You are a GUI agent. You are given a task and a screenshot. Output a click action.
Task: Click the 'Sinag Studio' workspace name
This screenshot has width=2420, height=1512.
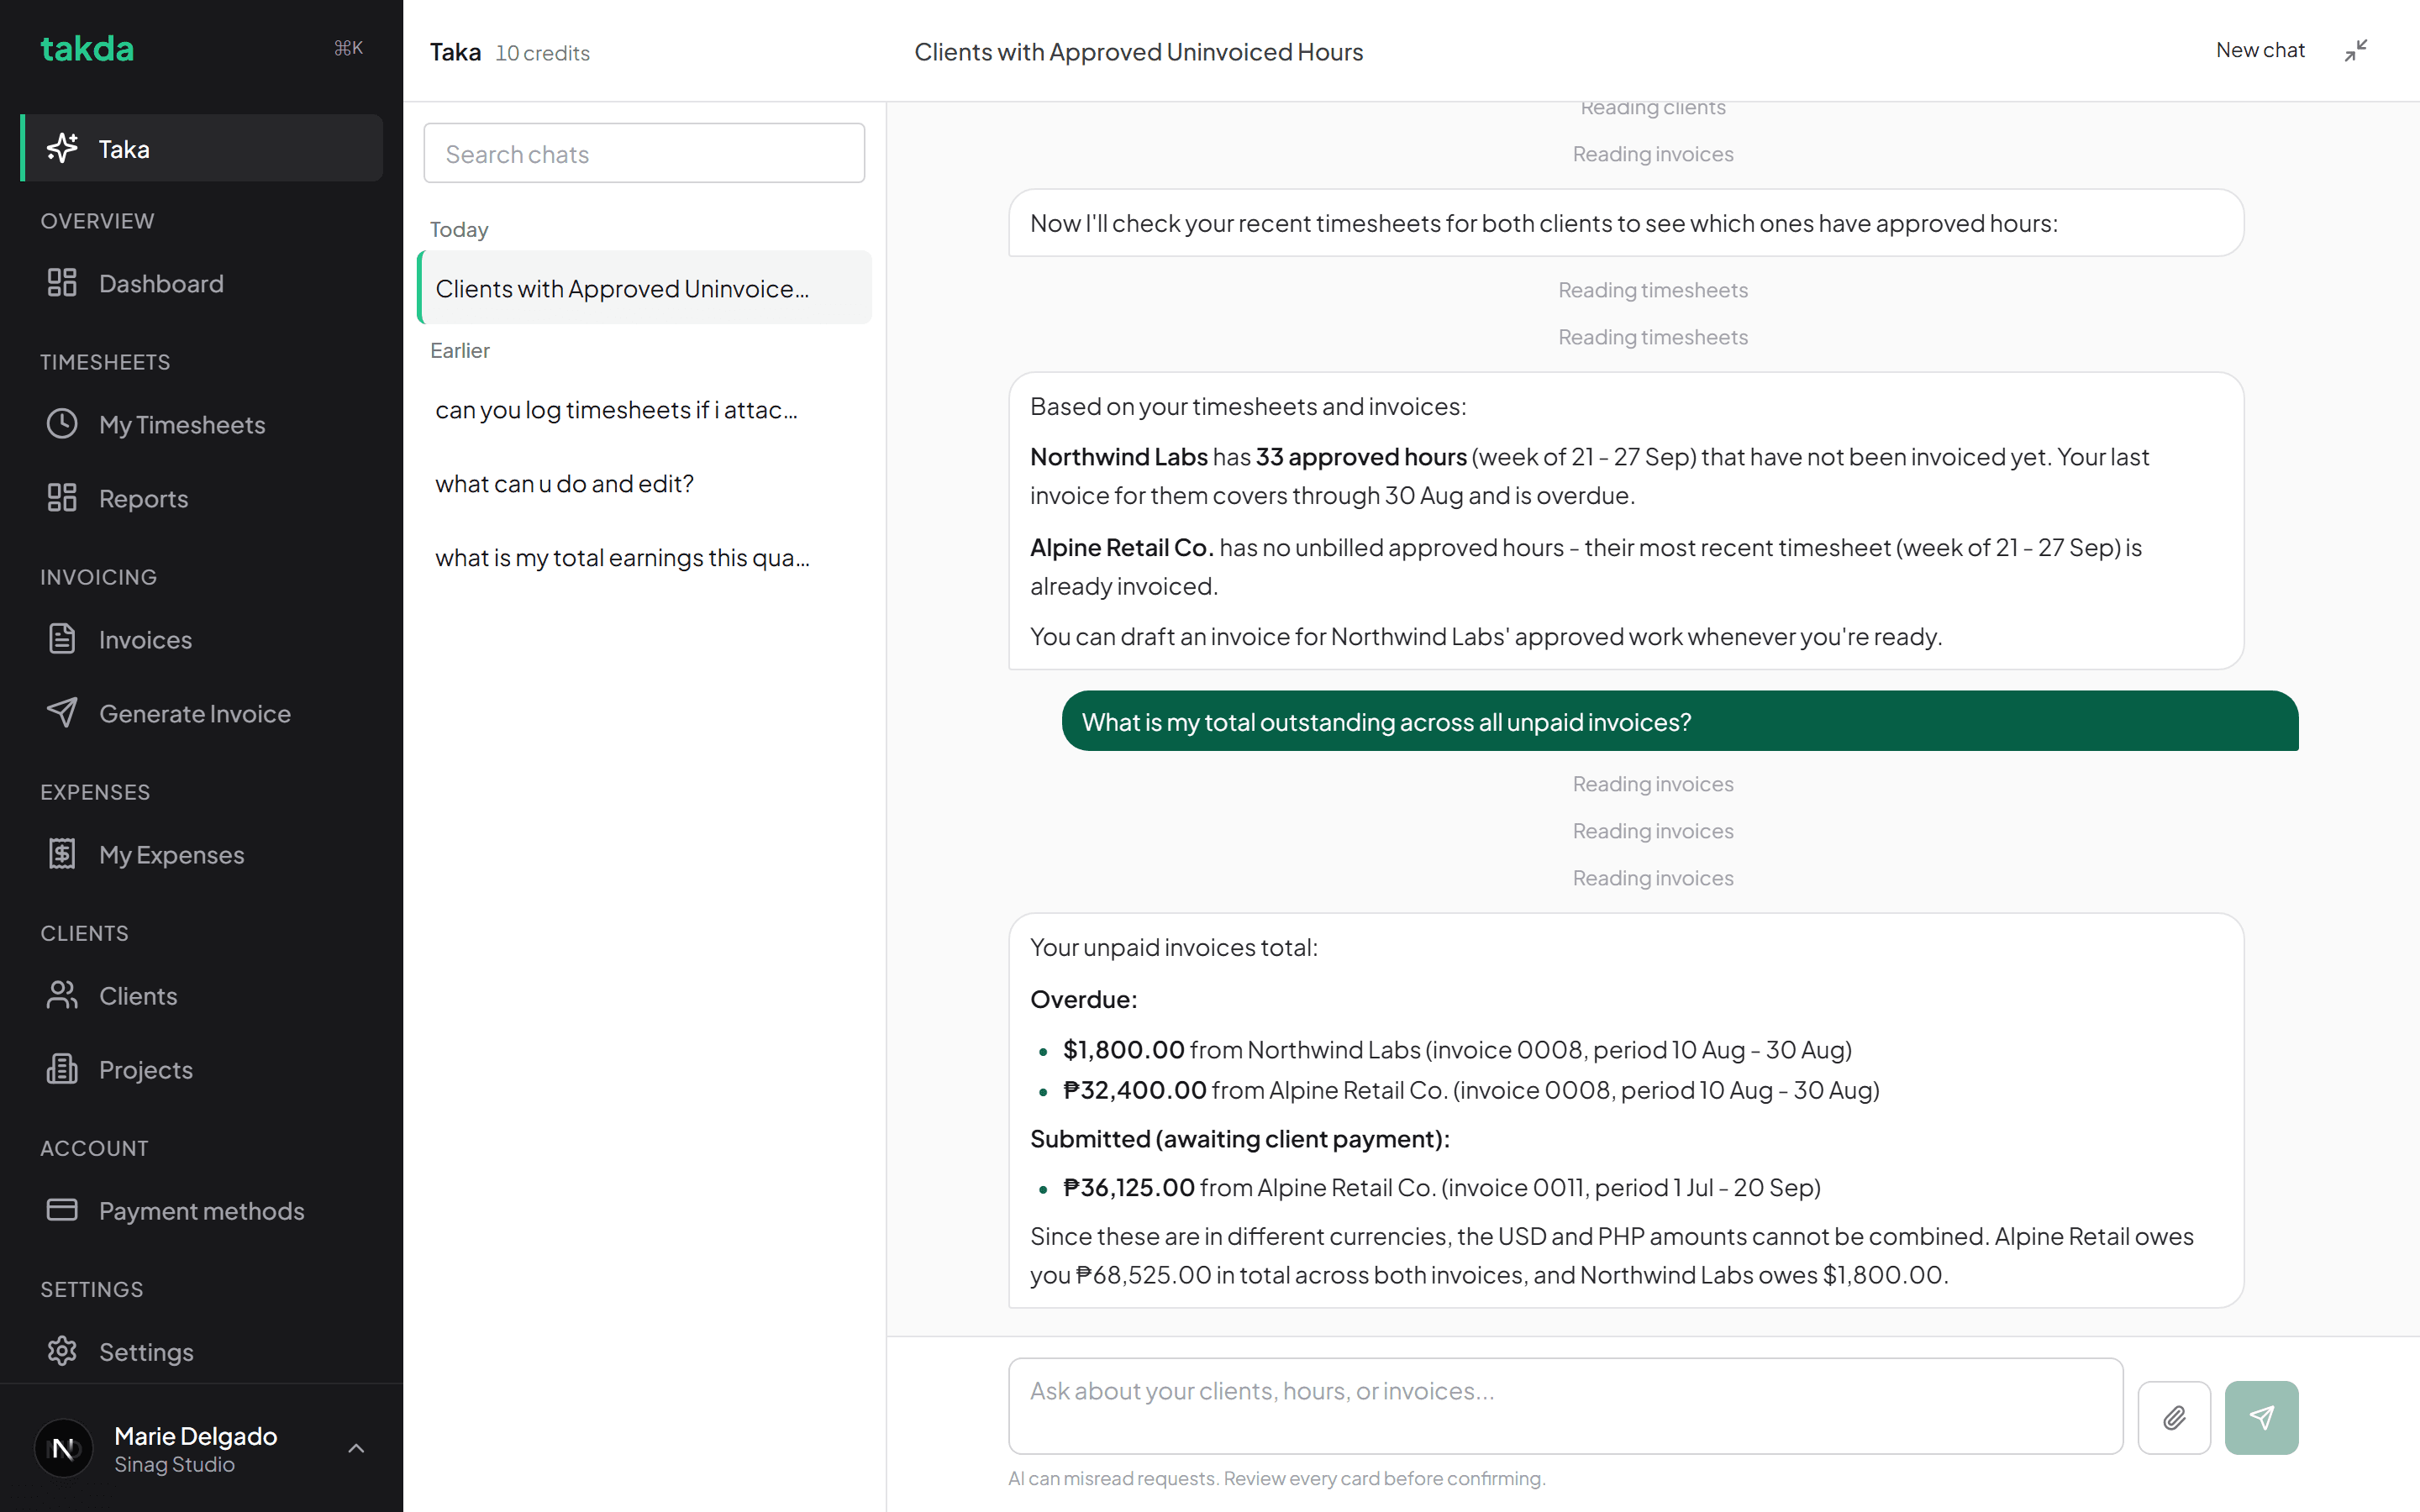click(174, 1464)
